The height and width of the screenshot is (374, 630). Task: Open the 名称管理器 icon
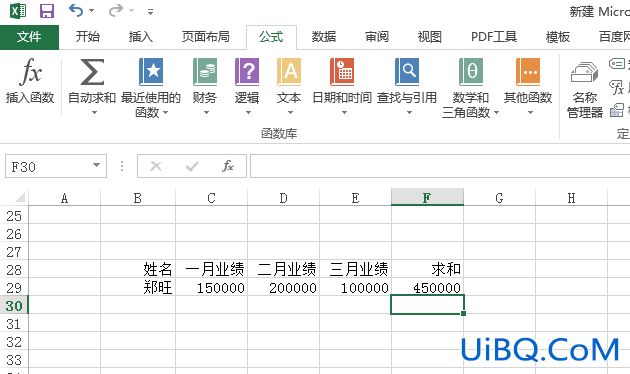(x=584, y=72)
